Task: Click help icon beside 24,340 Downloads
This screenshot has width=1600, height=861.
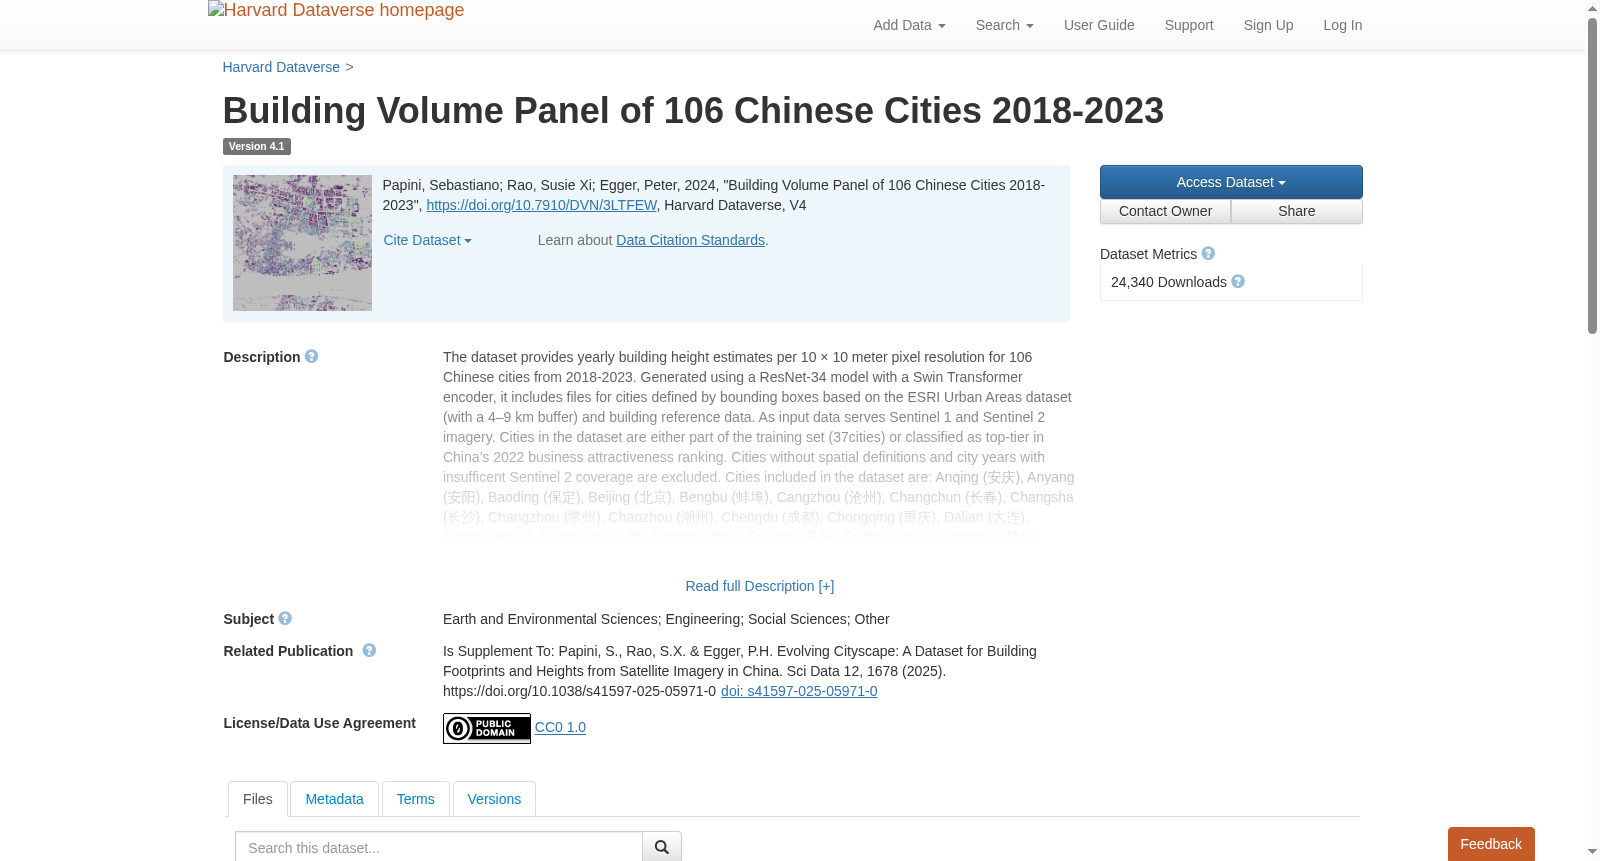Action: pyautogui.click(x=1238, y=281)
